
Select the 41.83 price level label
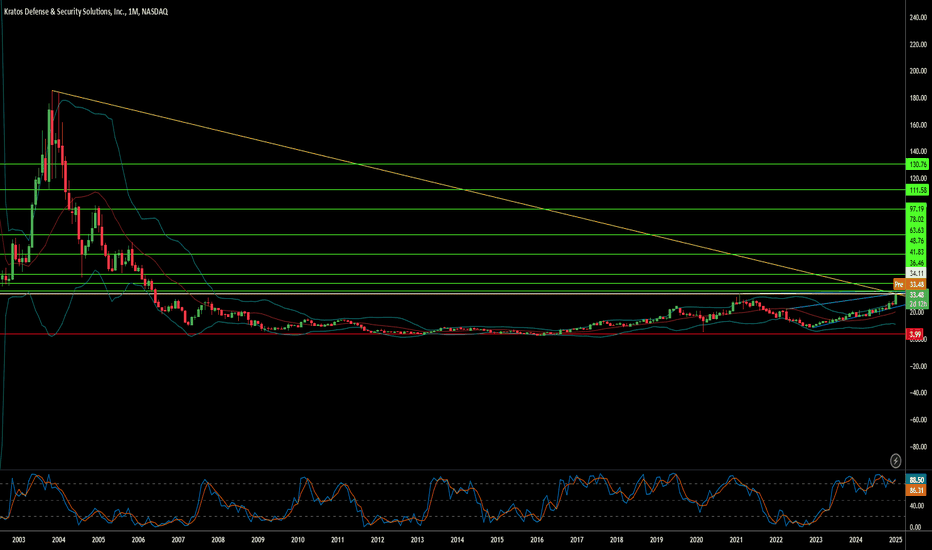(x=918, y=252)
